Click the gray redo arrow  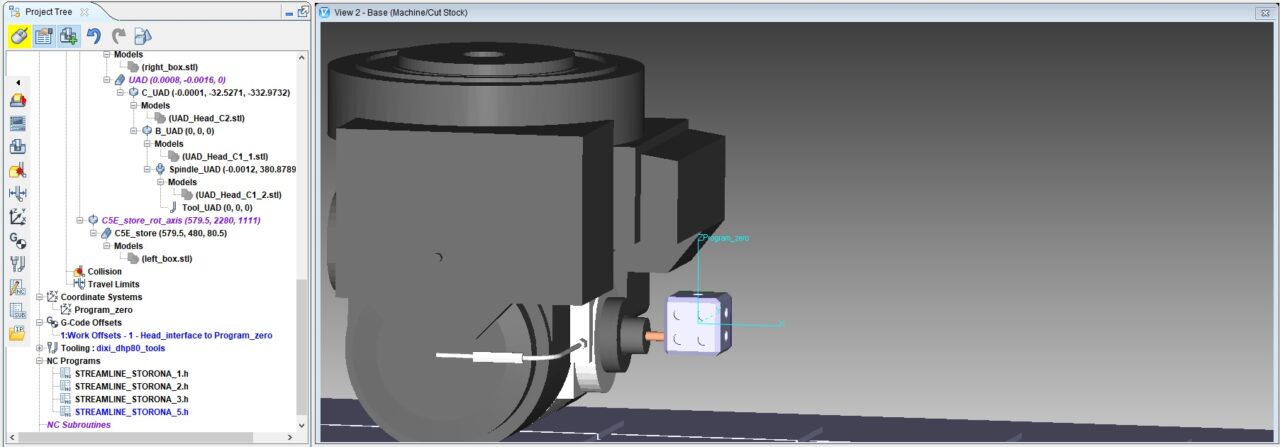118,36
